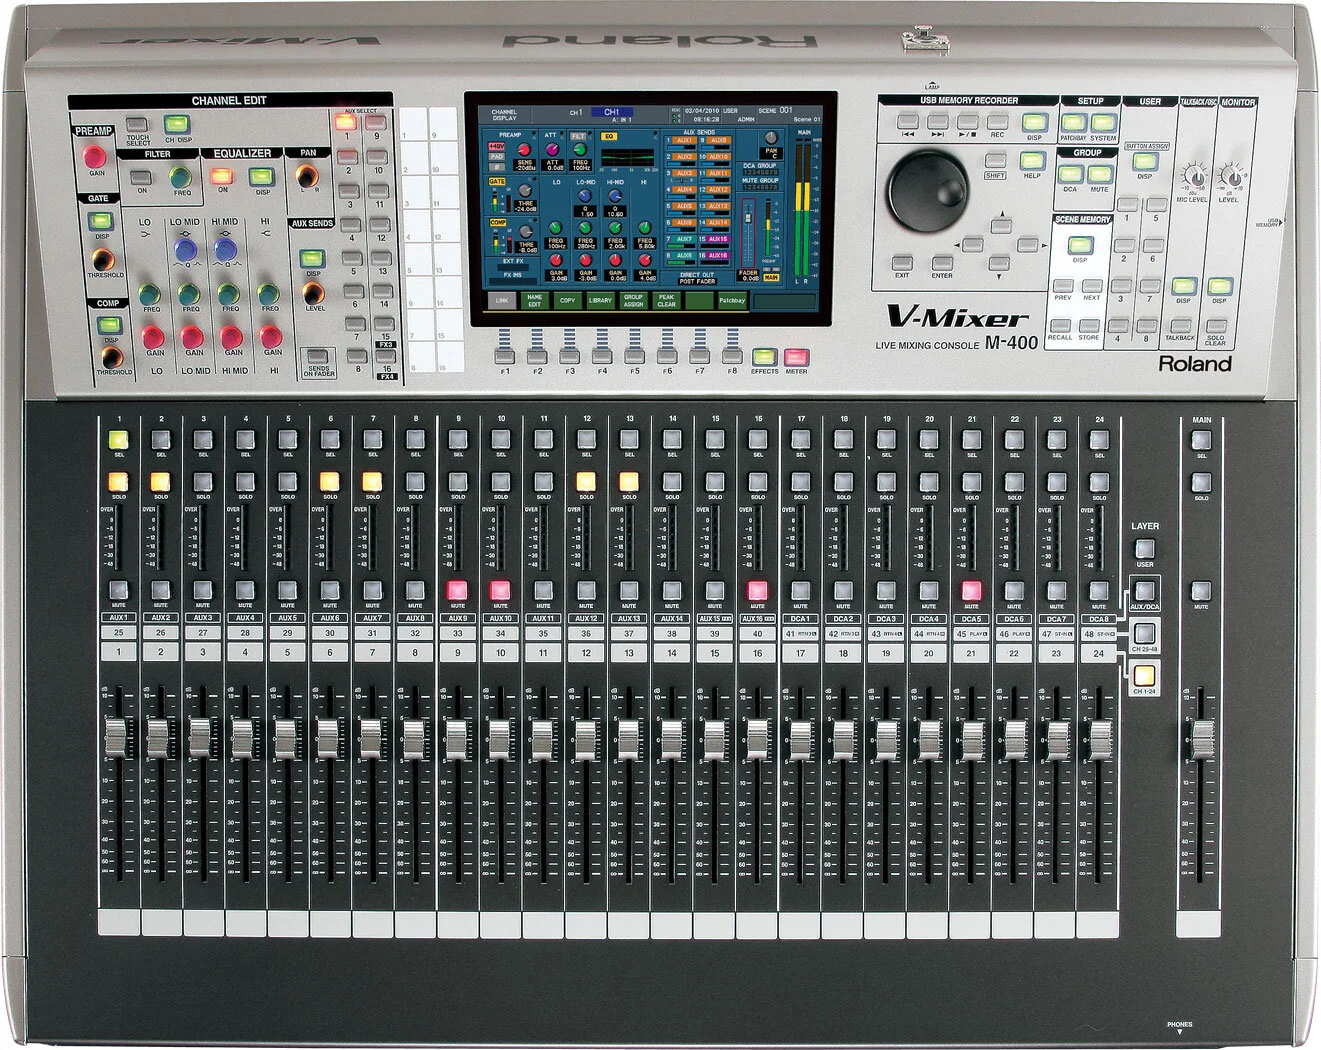
Task: Select the AUX/DCA layer button
Action: [1144, 590]
